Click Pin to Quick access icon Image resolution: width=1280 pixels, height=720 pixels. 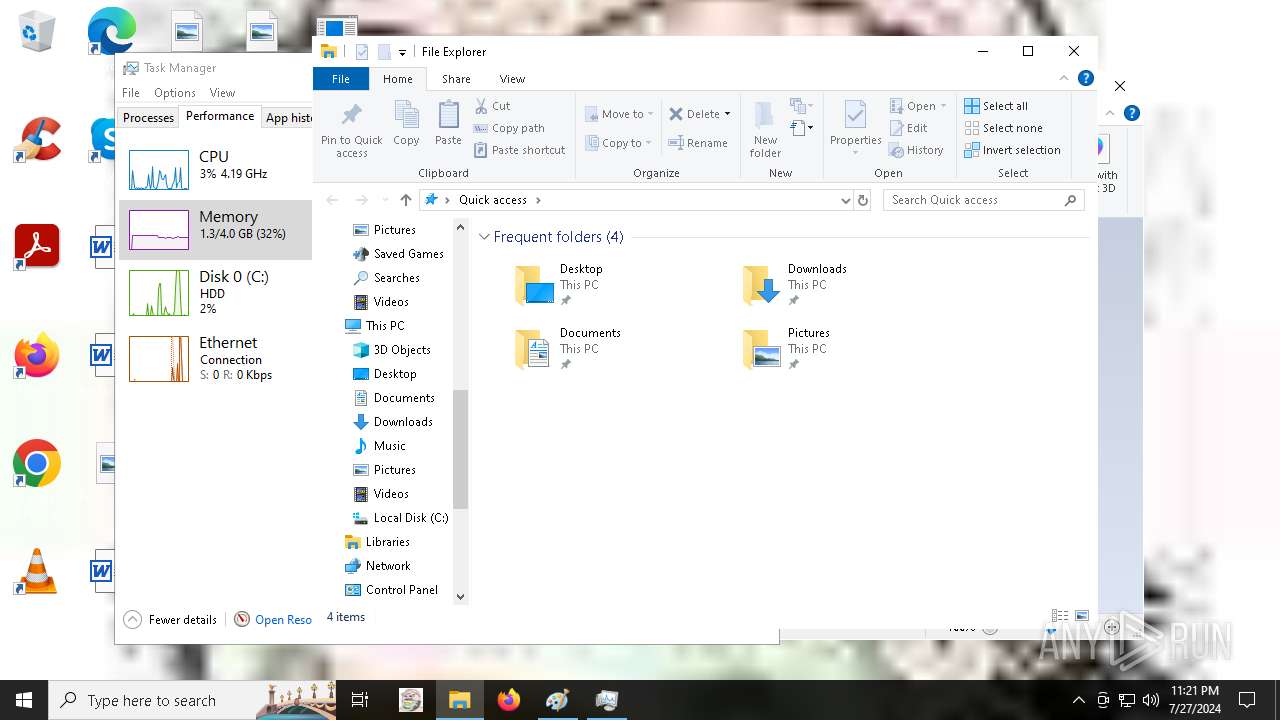(351, 128)
